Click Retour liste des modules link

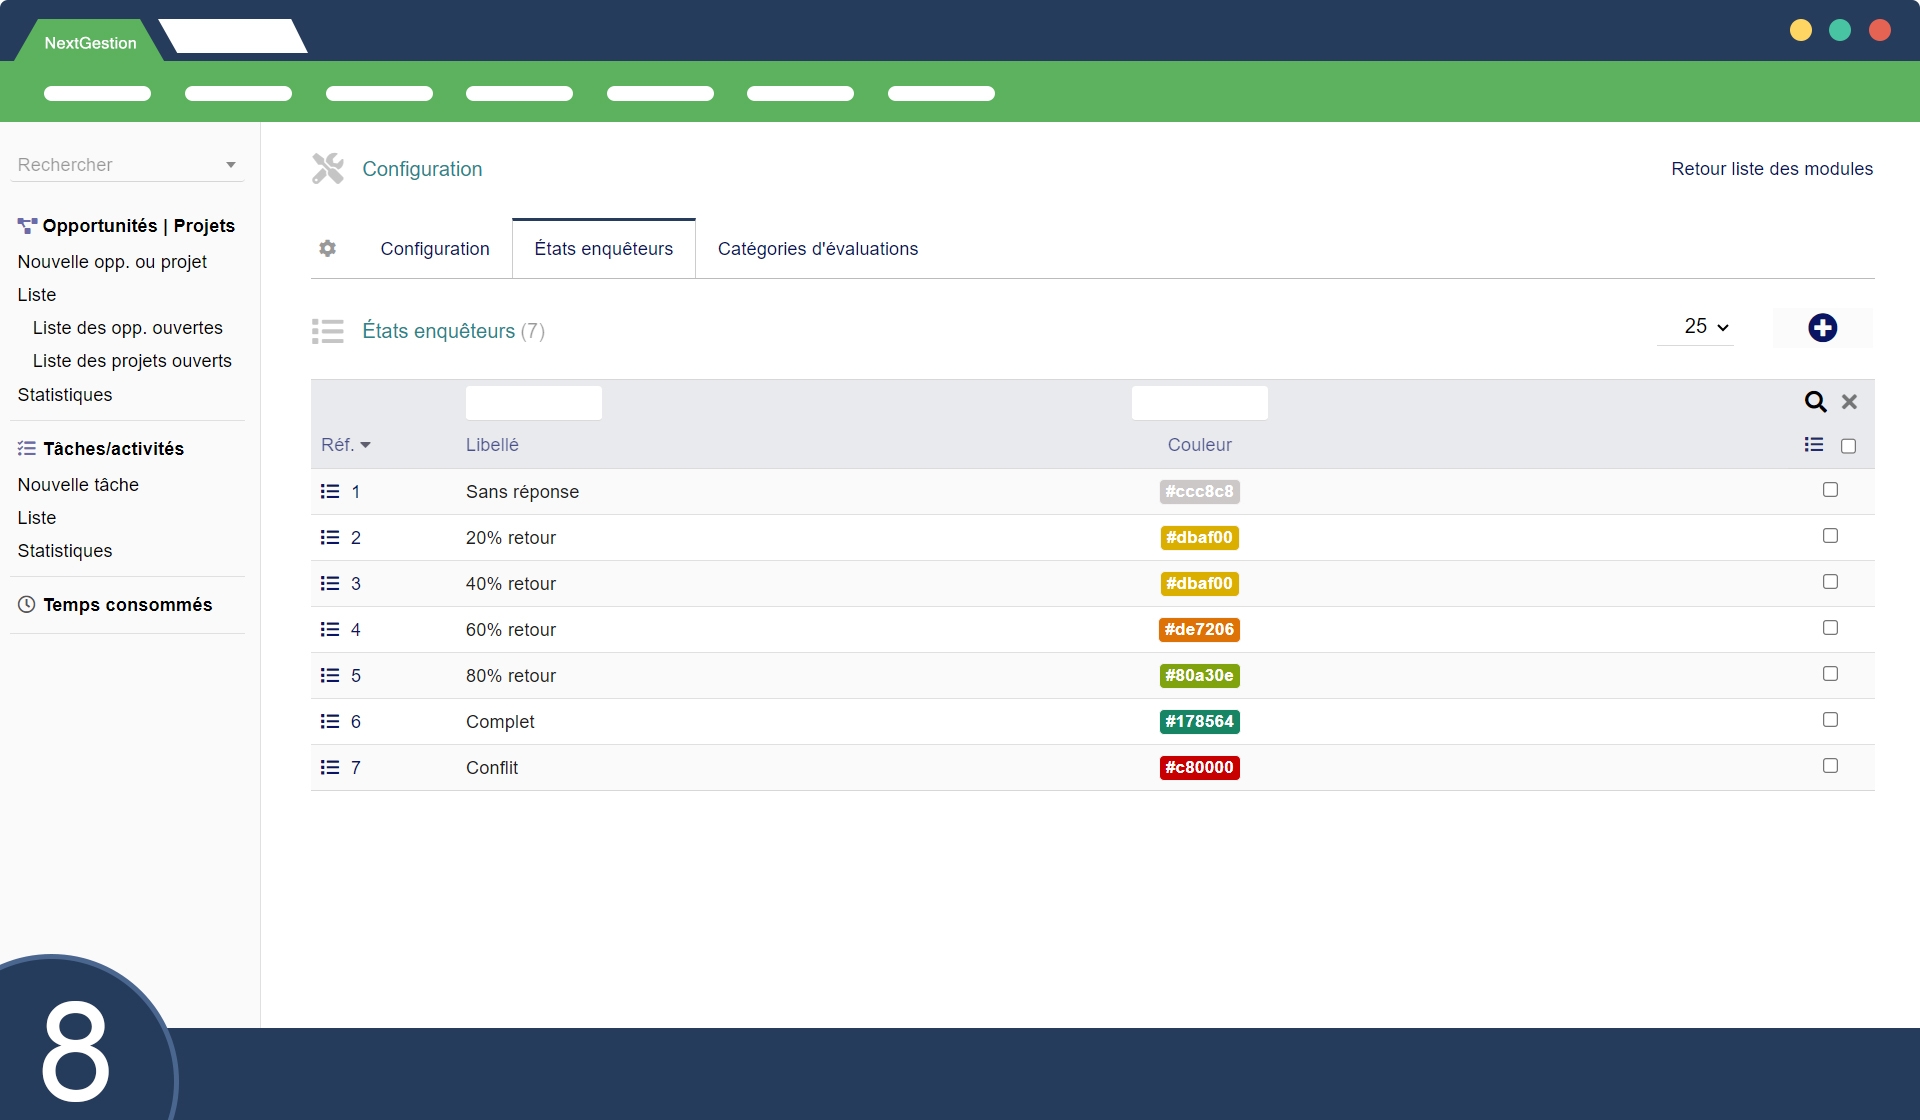click(x=1771, y=169)
